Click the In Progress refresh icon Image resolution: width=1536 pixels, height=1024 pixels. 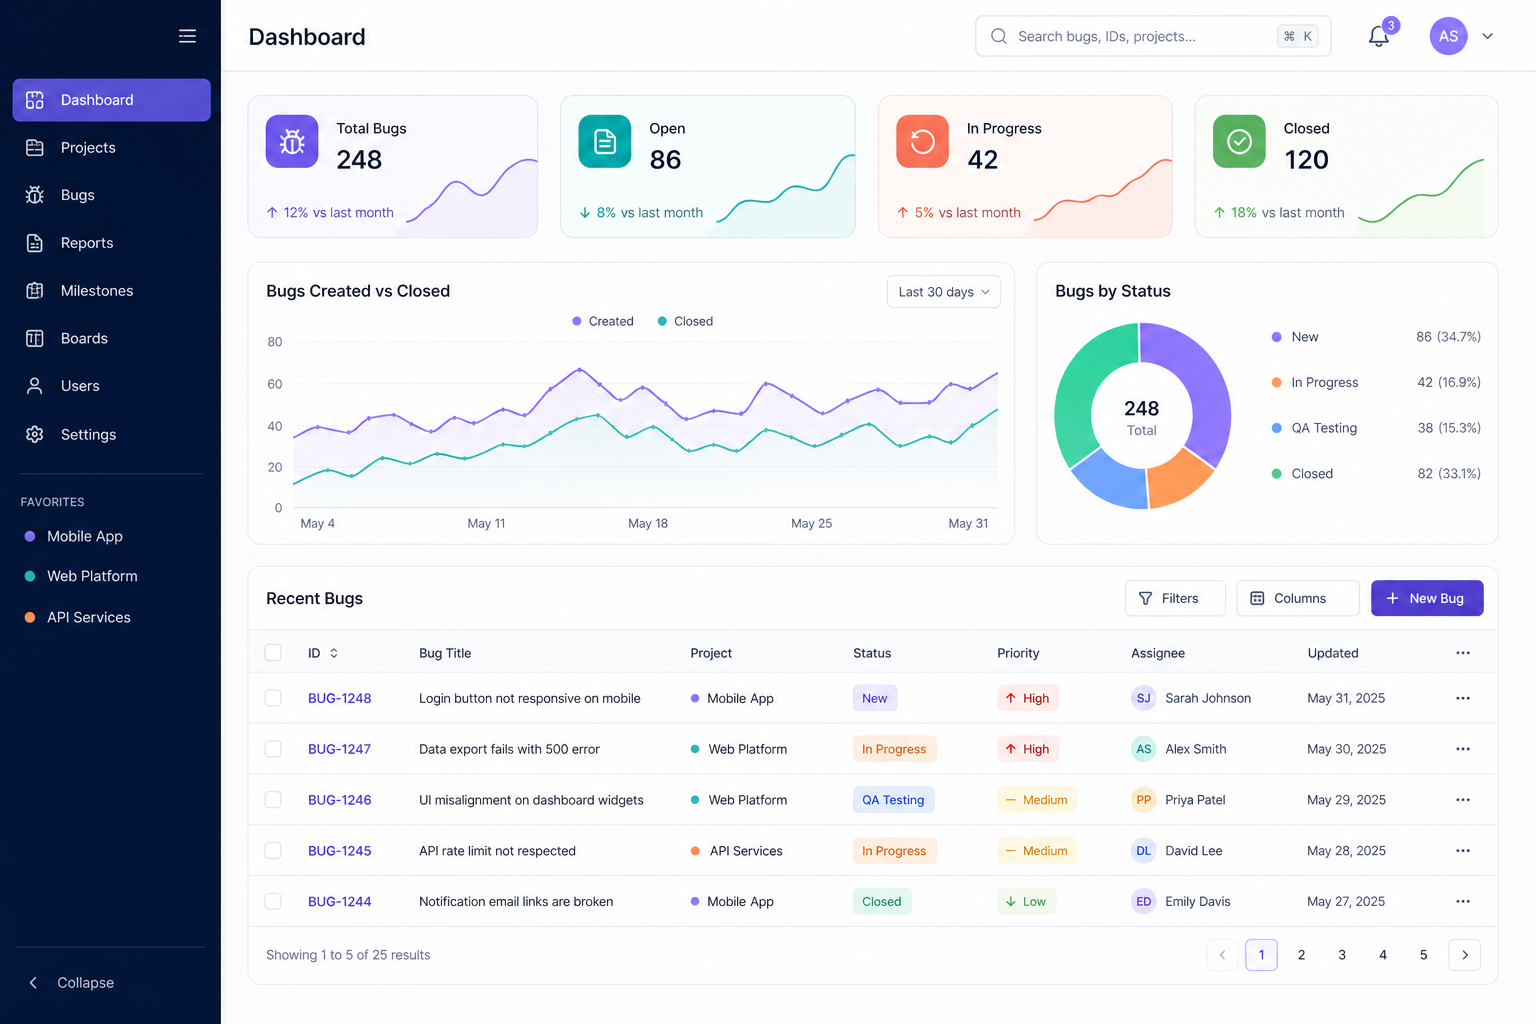(922, 141)
